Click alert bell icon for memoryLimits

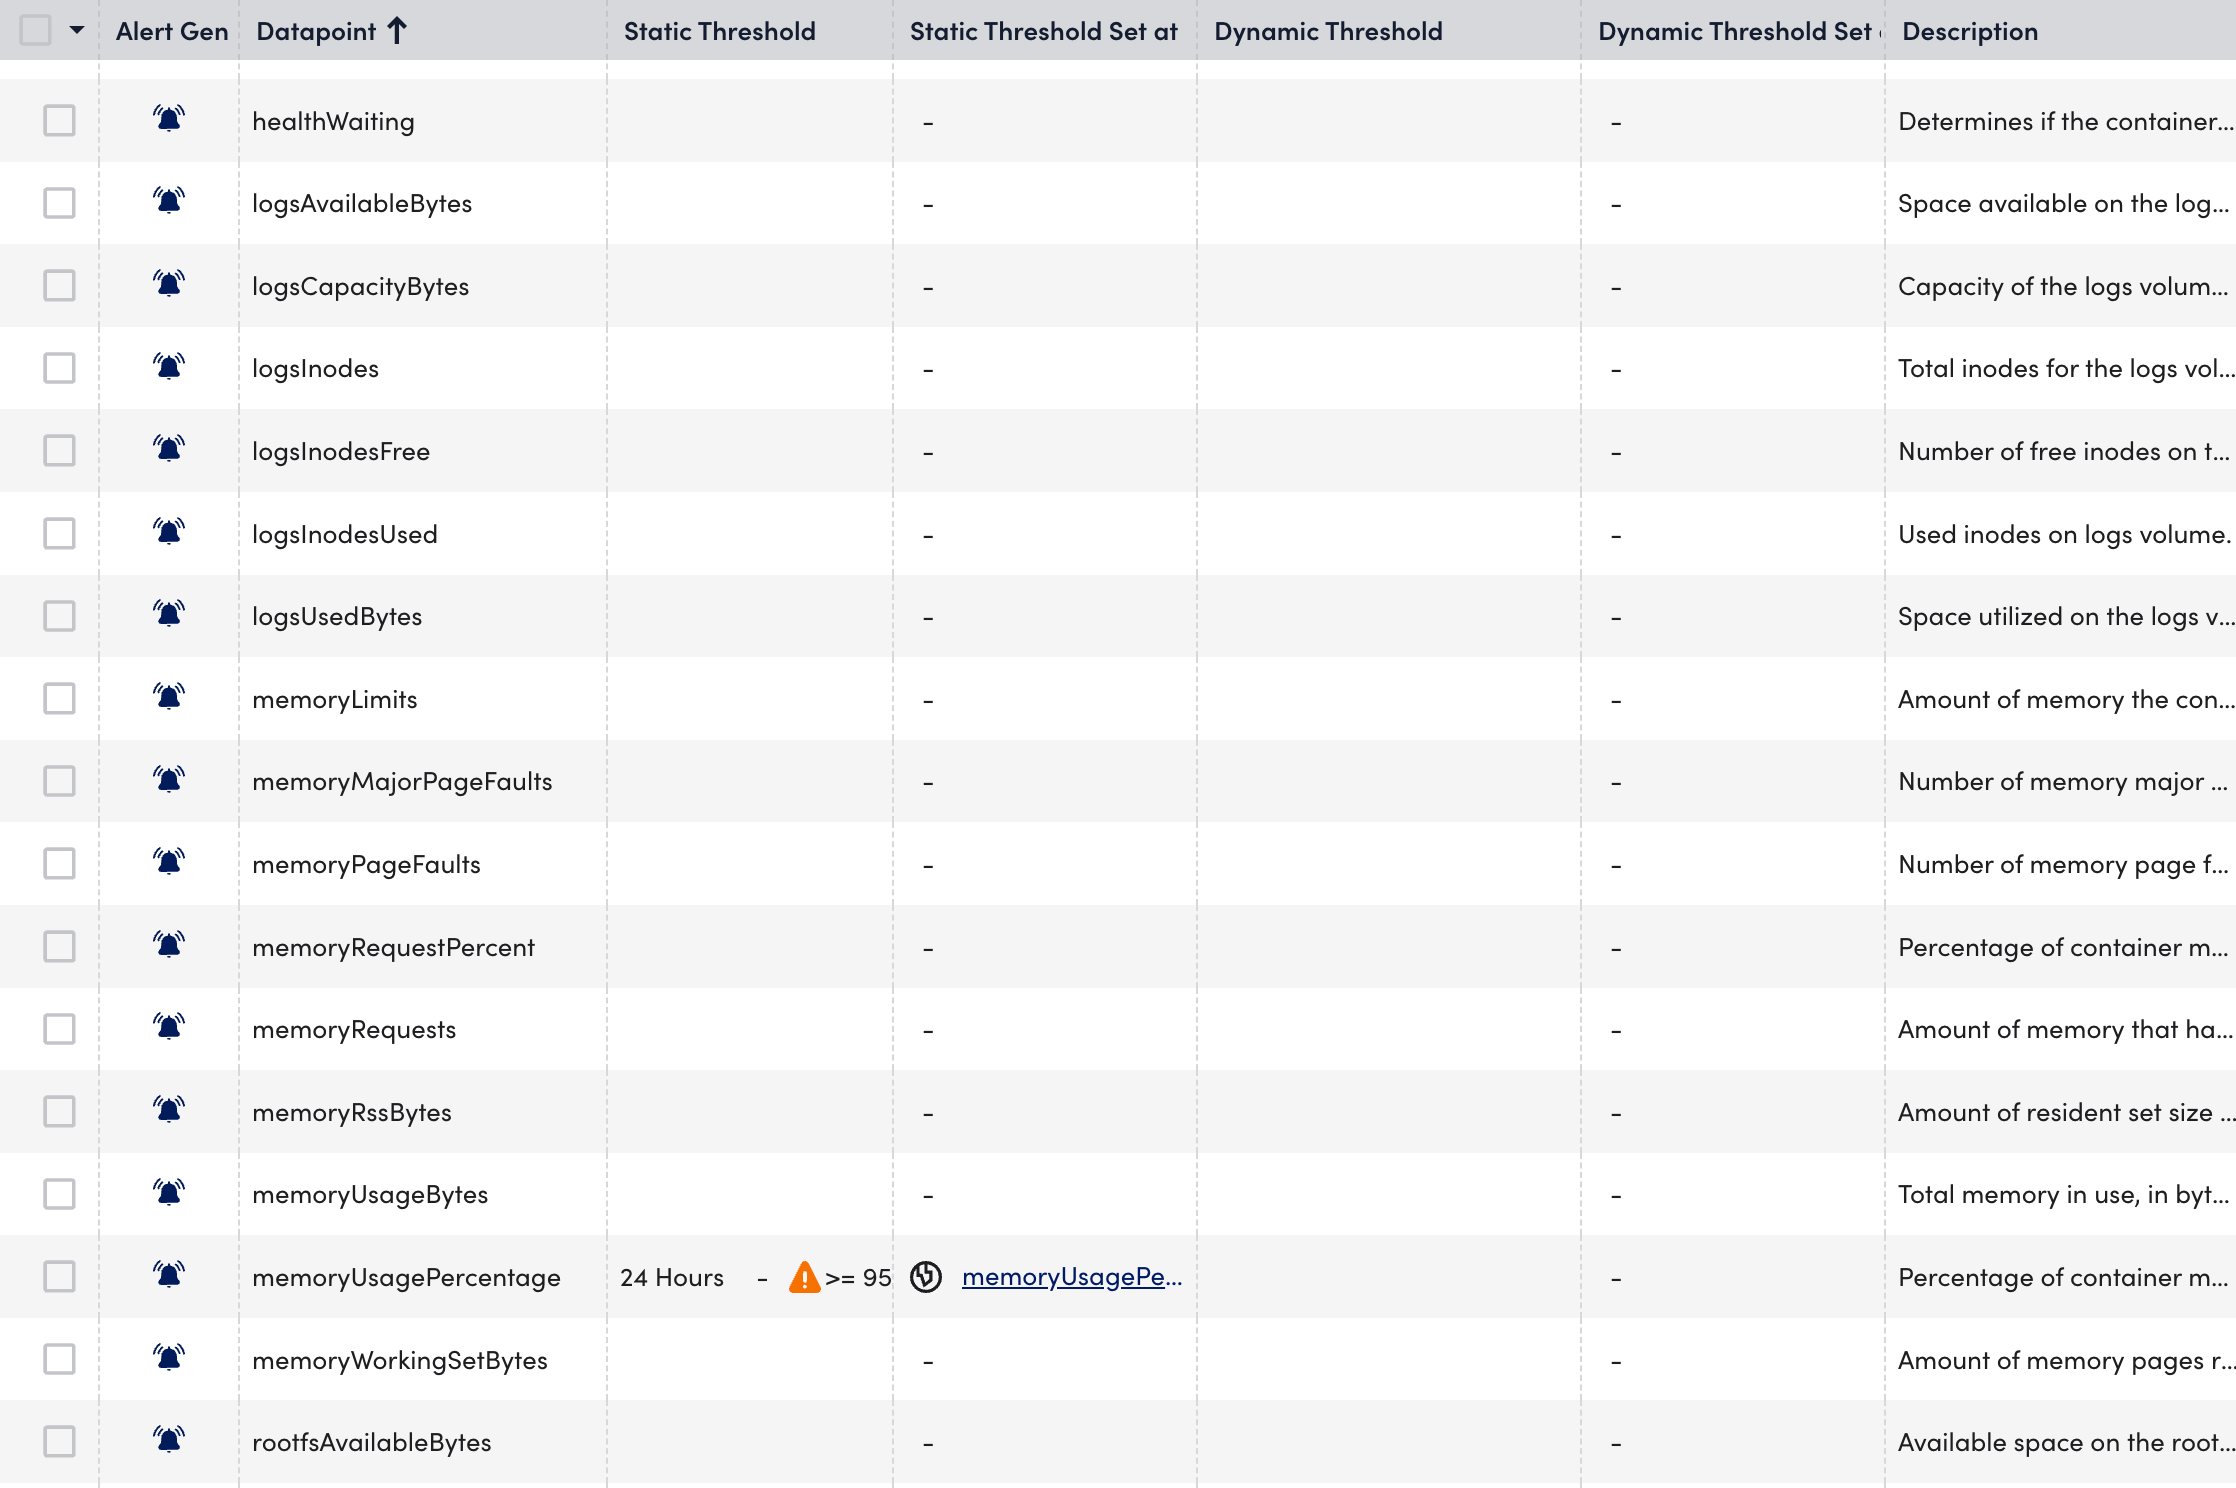169,697
